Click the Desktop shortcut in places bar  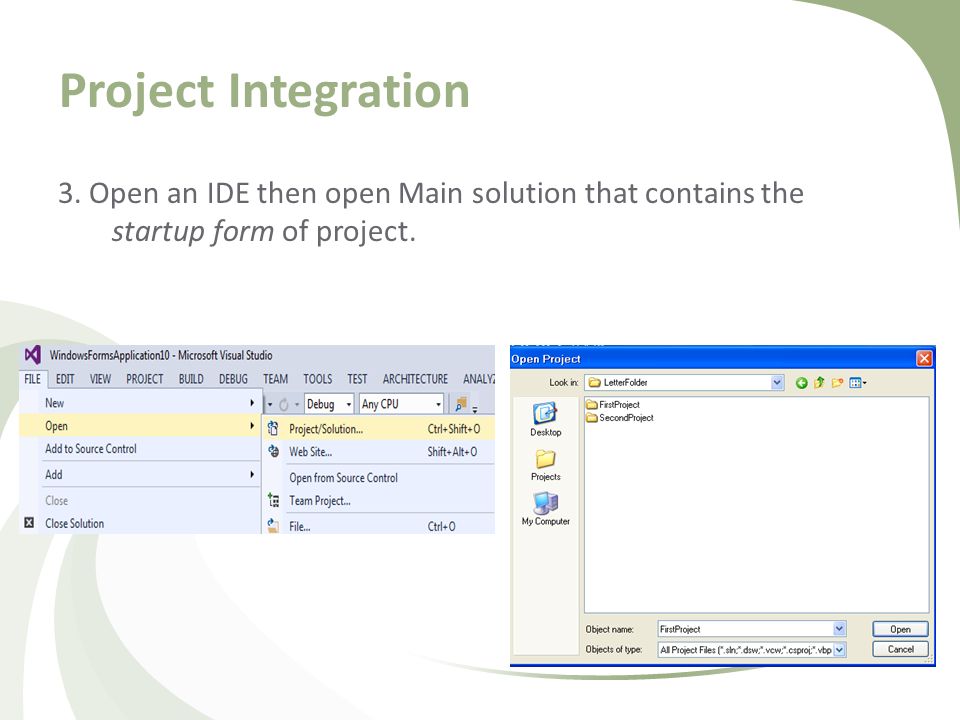545,419
